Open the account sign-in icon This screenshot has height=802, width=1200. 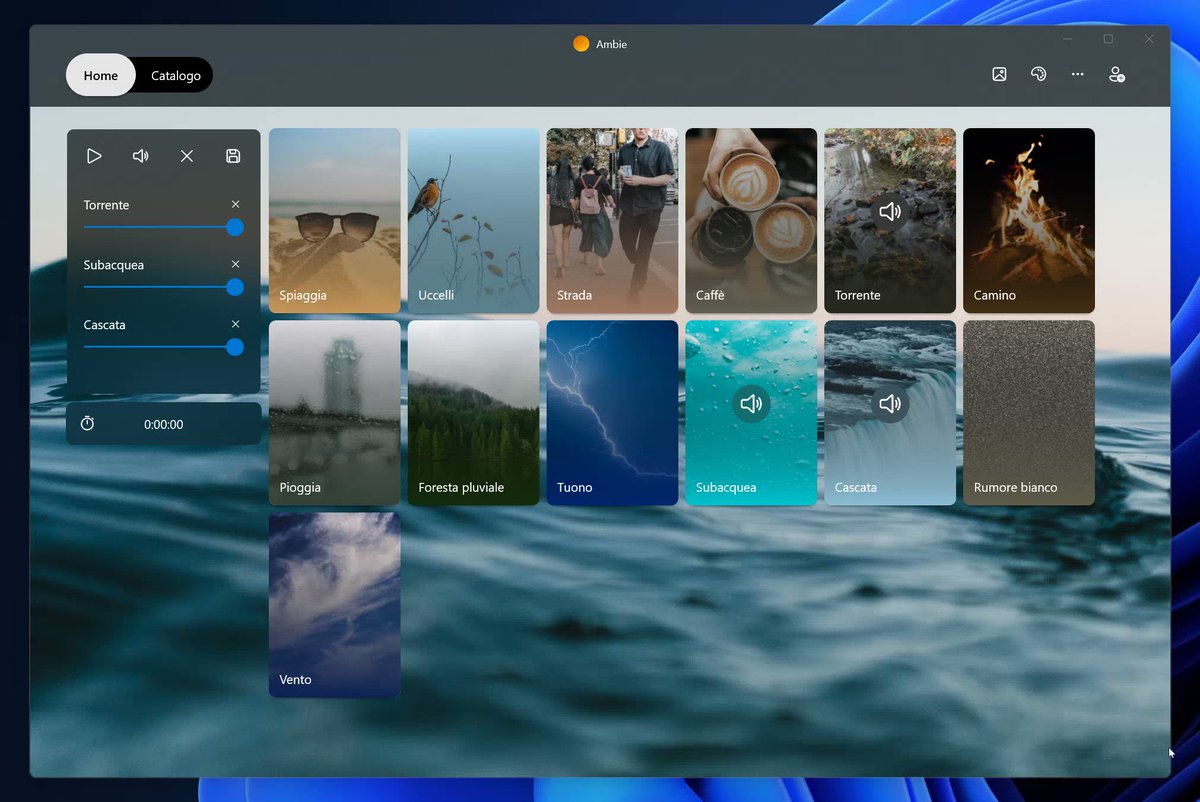(x=1117, y=74)
